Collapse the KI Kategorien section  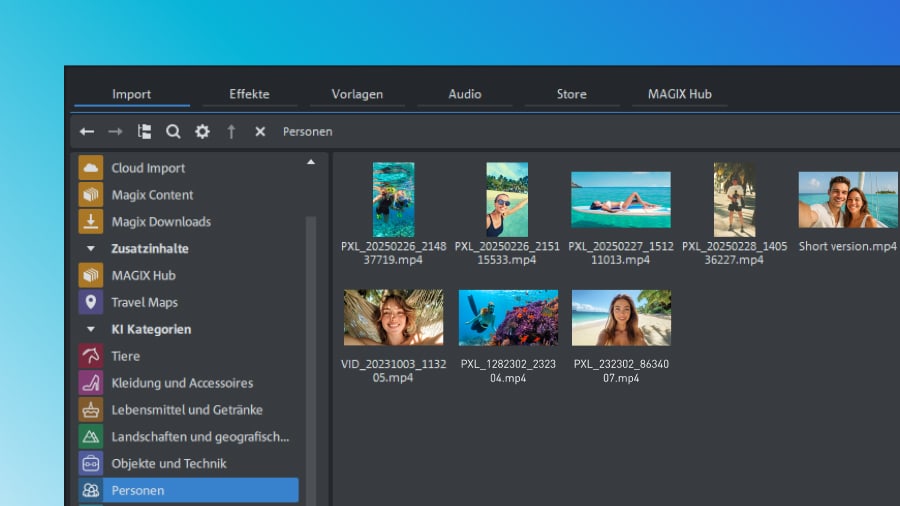[x=91, y=329]
